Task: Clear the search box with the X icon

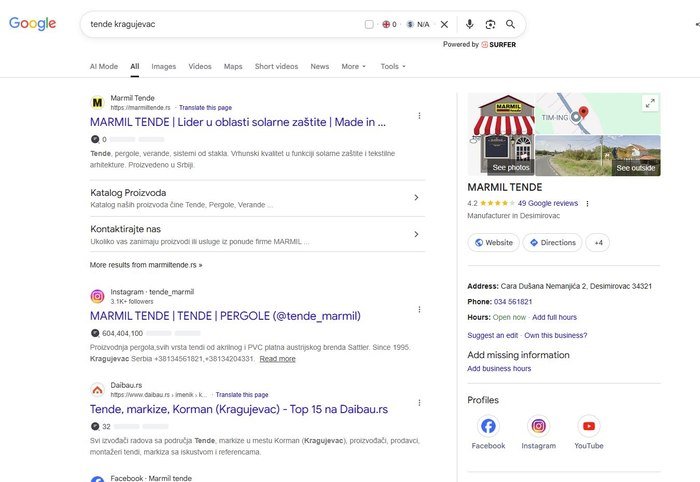Action: [x=444, y=24]
